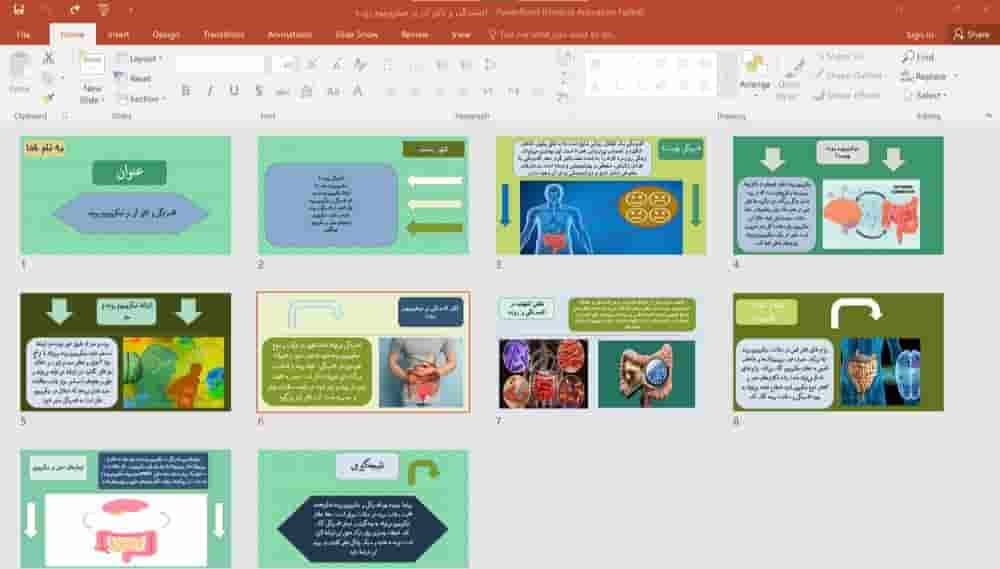Open the Clipboard dialog launcher
This screenshot has width=1000, height=569.
click(x=64, y=116)
